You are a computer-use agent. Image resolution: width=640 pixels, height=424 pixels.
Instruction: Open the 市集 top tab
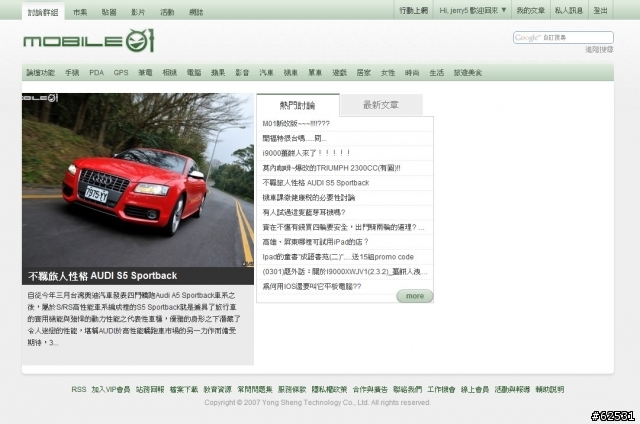click(x=80, y=12)
